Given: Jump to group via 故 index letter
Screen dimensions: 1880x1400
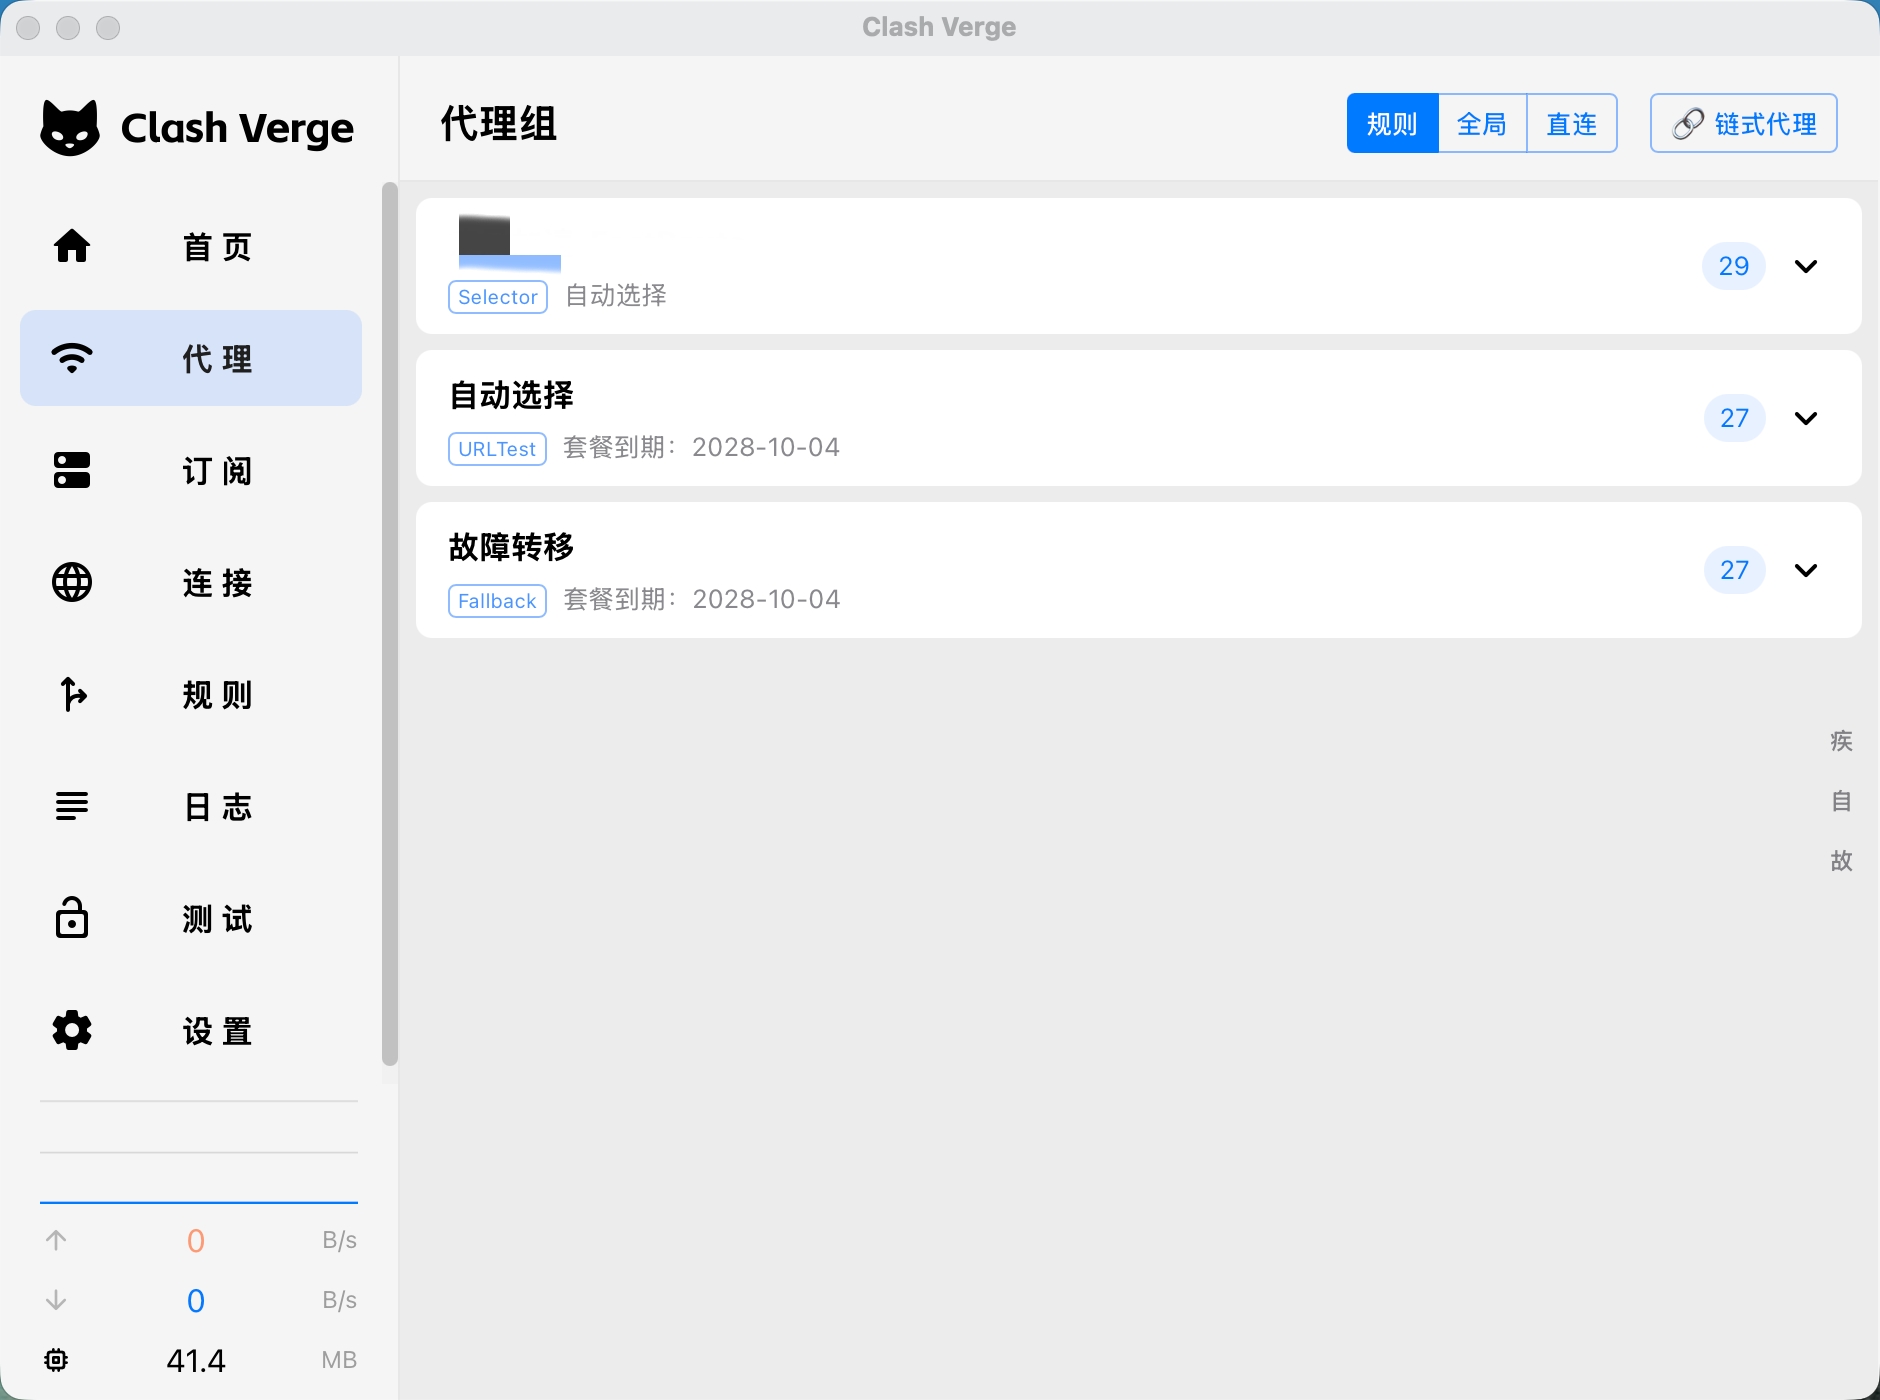Looking at the screenshot, I should pyautogui.click(x=1841, y=861).
